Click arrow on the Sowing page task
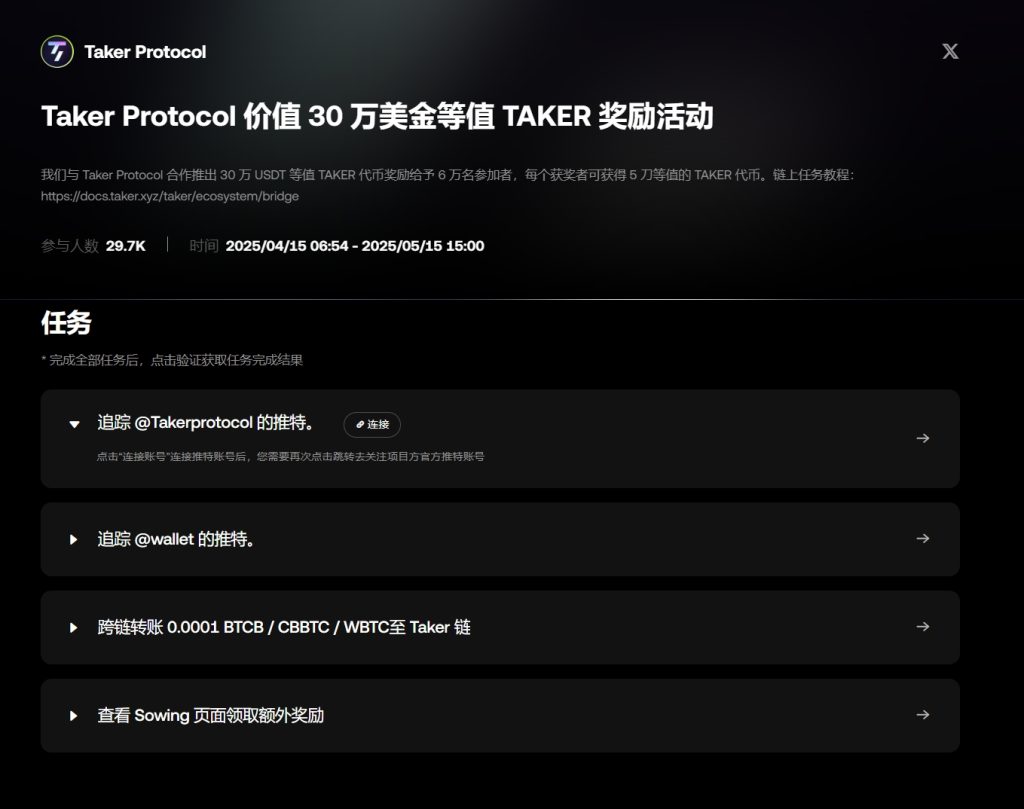 [923, 715]
